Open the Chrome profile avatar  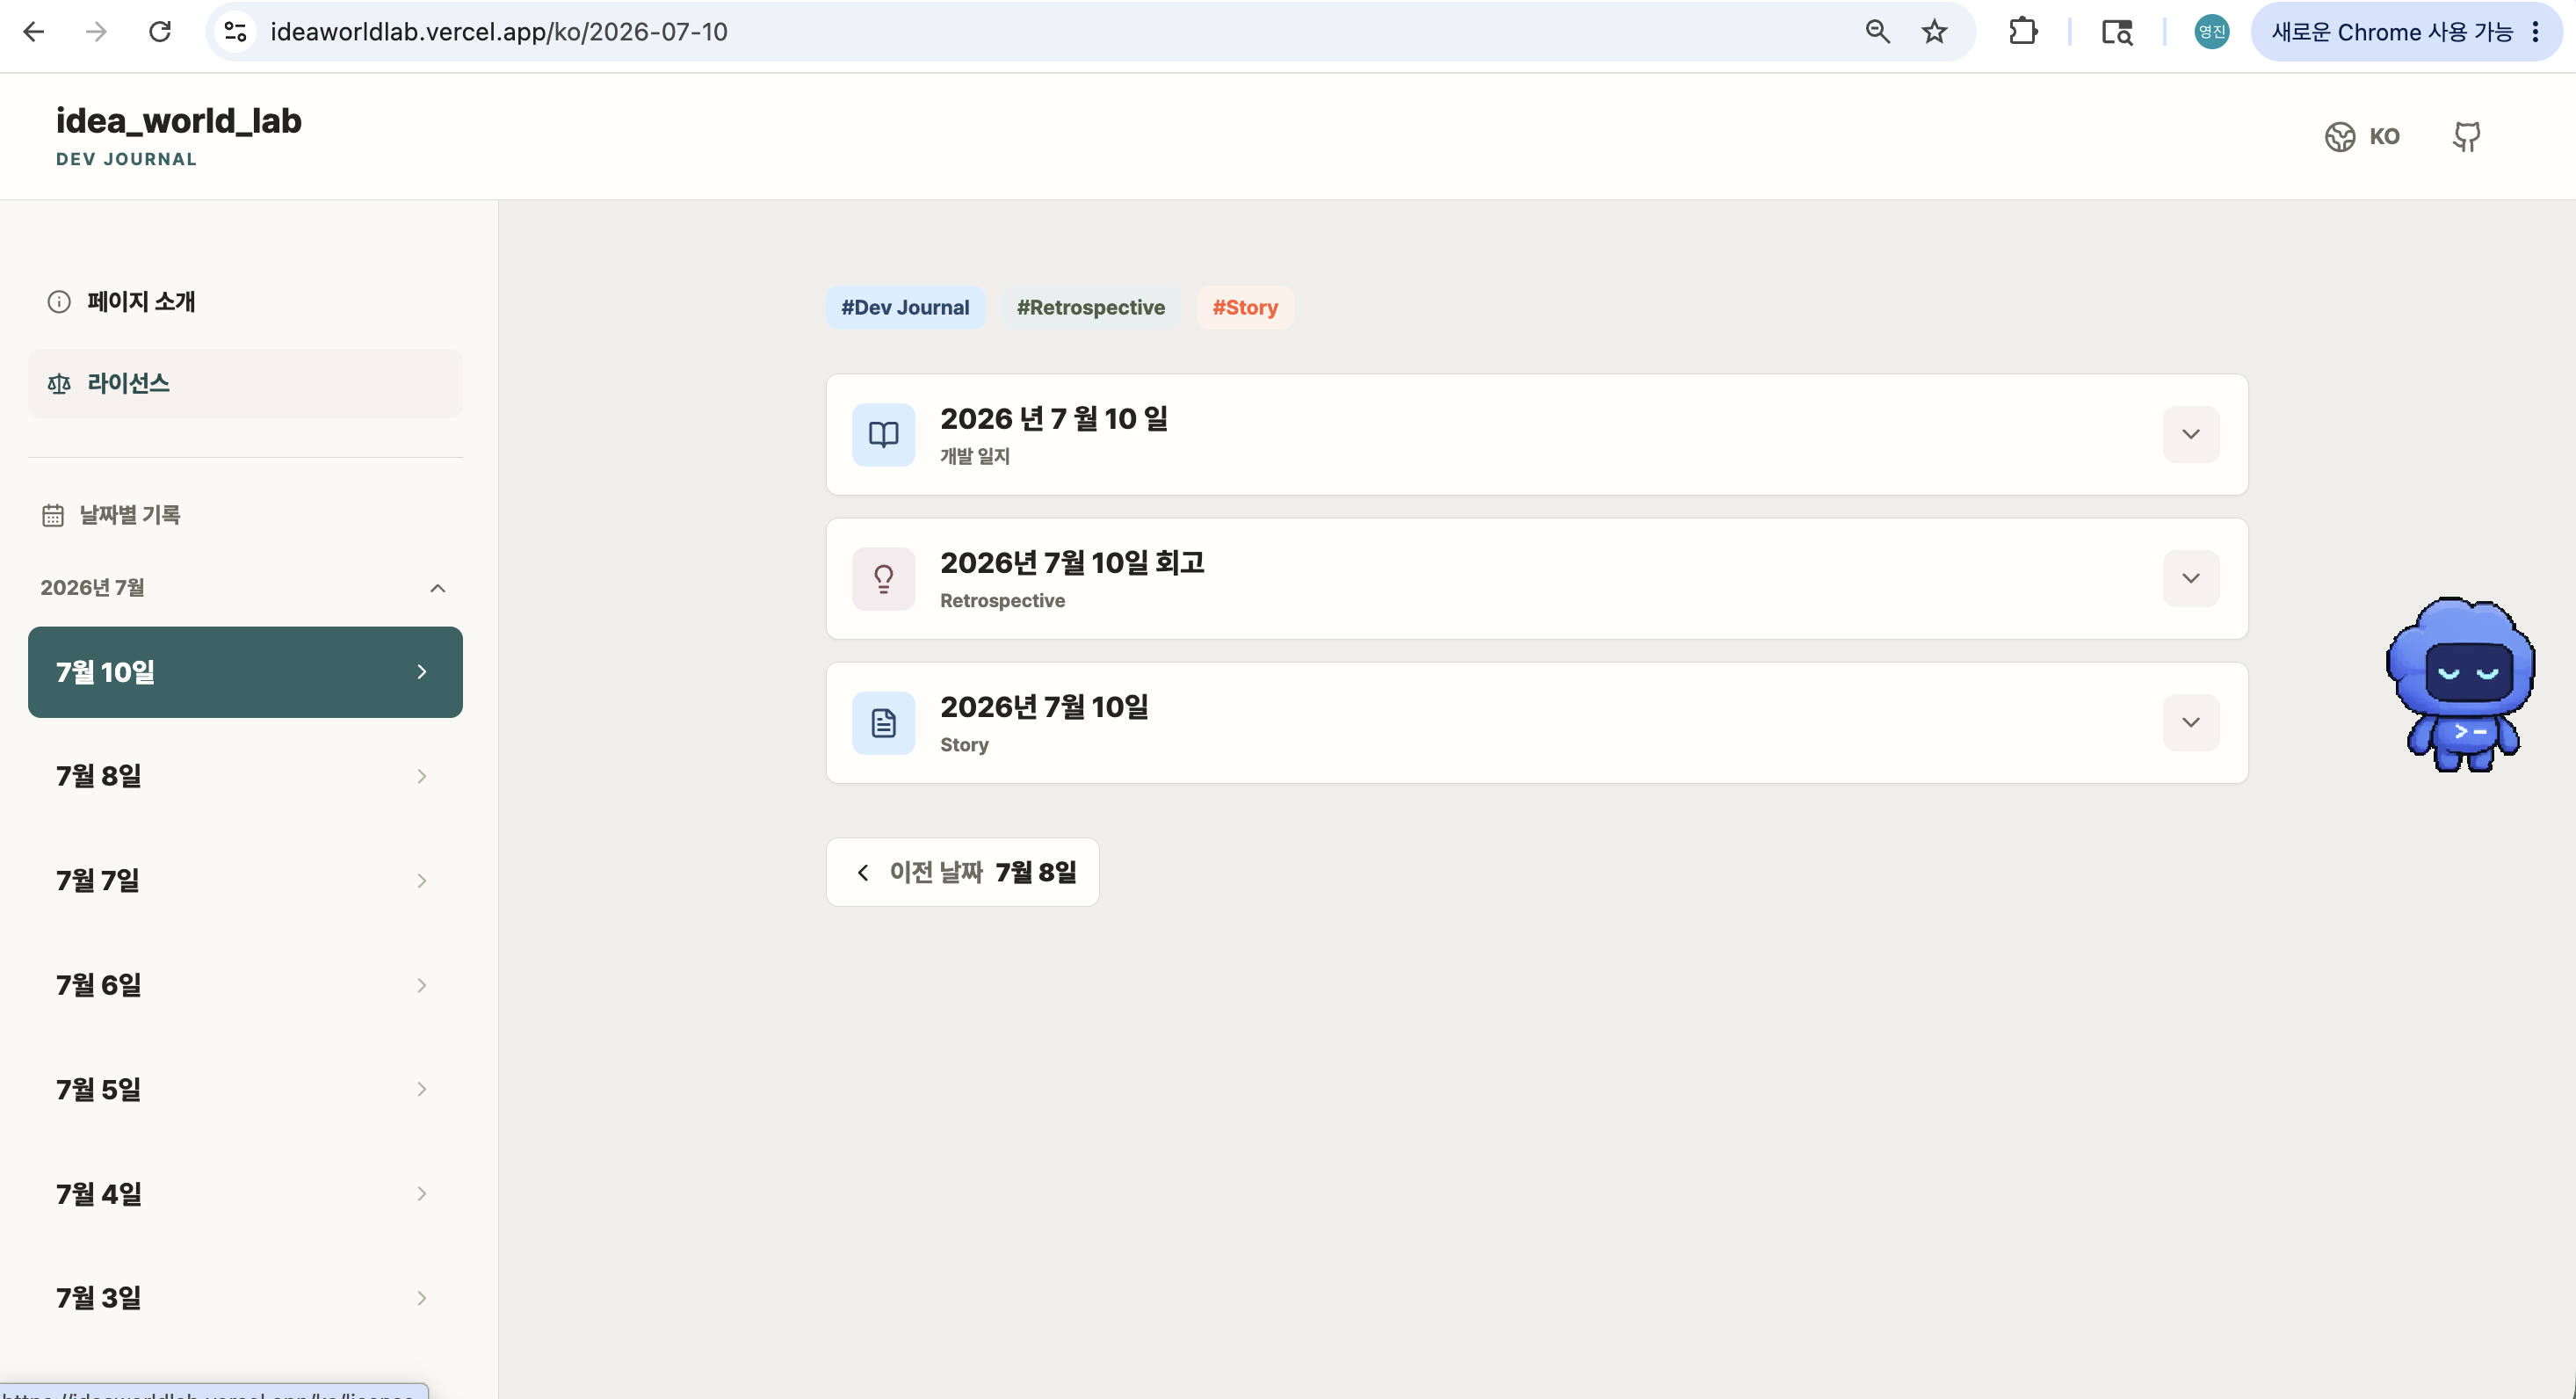click(x=2211, y=32)
